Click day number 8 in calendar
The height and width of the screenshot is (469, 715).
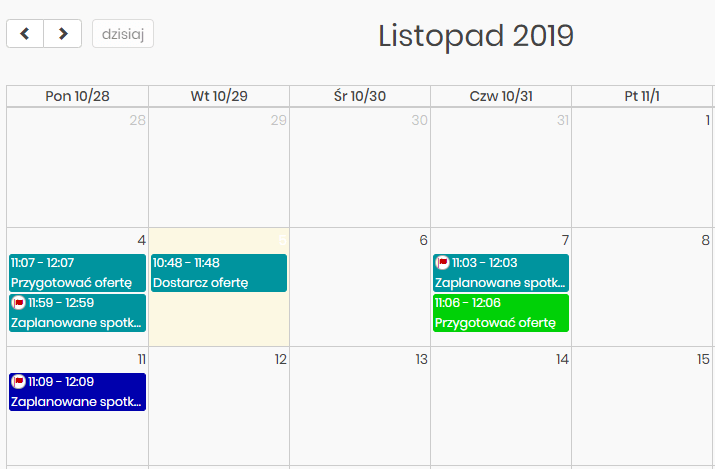(x=705, y=240)
